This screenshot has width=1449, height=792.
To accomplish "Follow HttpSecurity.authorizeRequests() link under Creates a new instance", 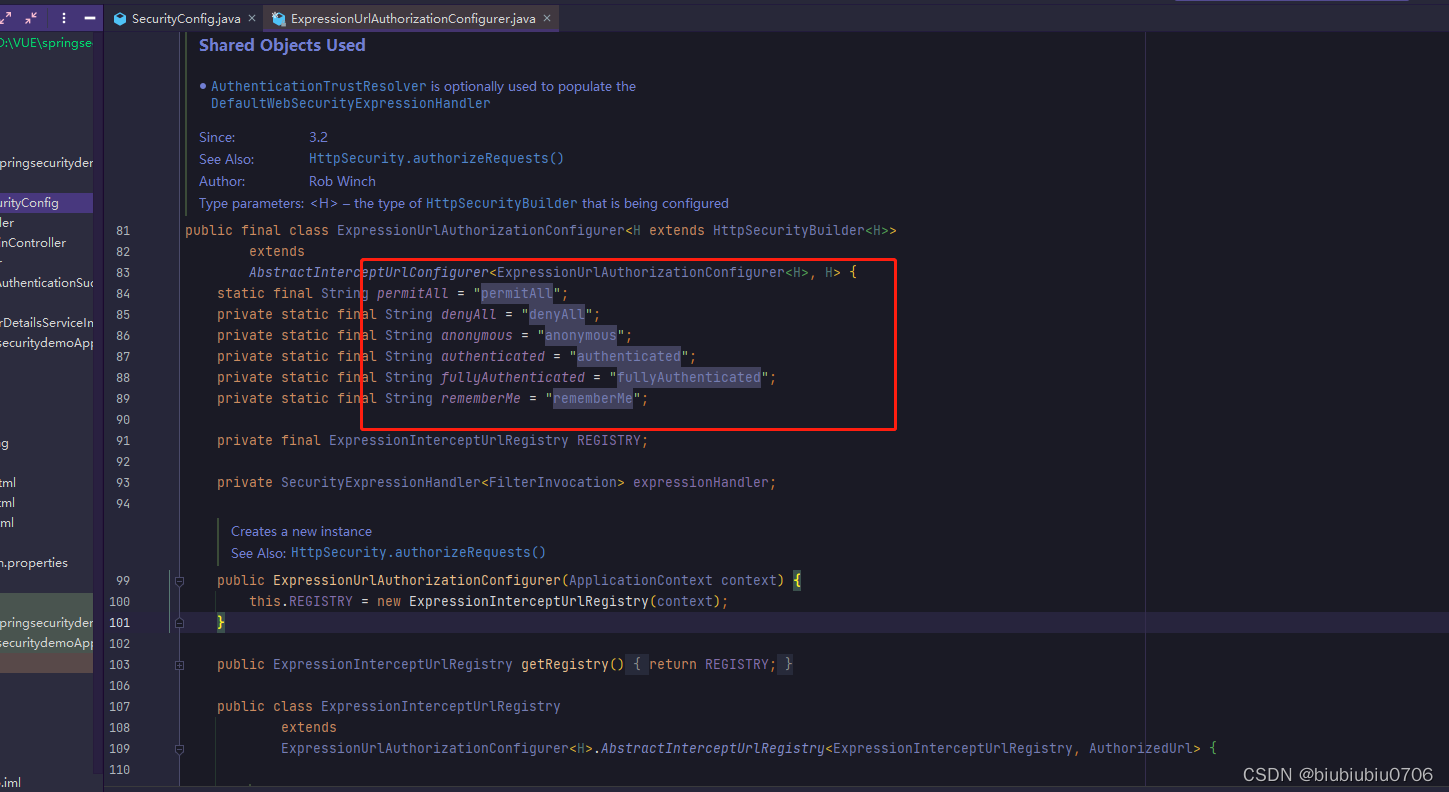I will [419, 552].
